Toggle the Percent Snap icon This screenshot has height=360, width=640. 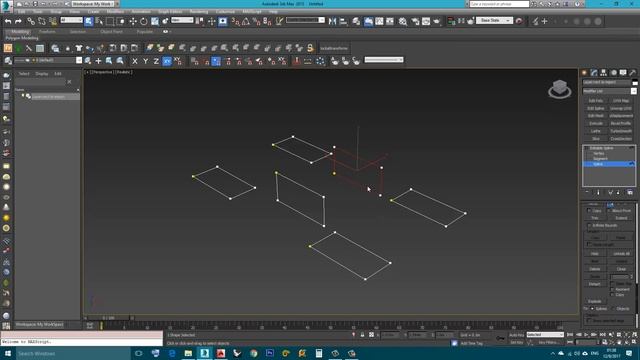[x=256, y=21]
